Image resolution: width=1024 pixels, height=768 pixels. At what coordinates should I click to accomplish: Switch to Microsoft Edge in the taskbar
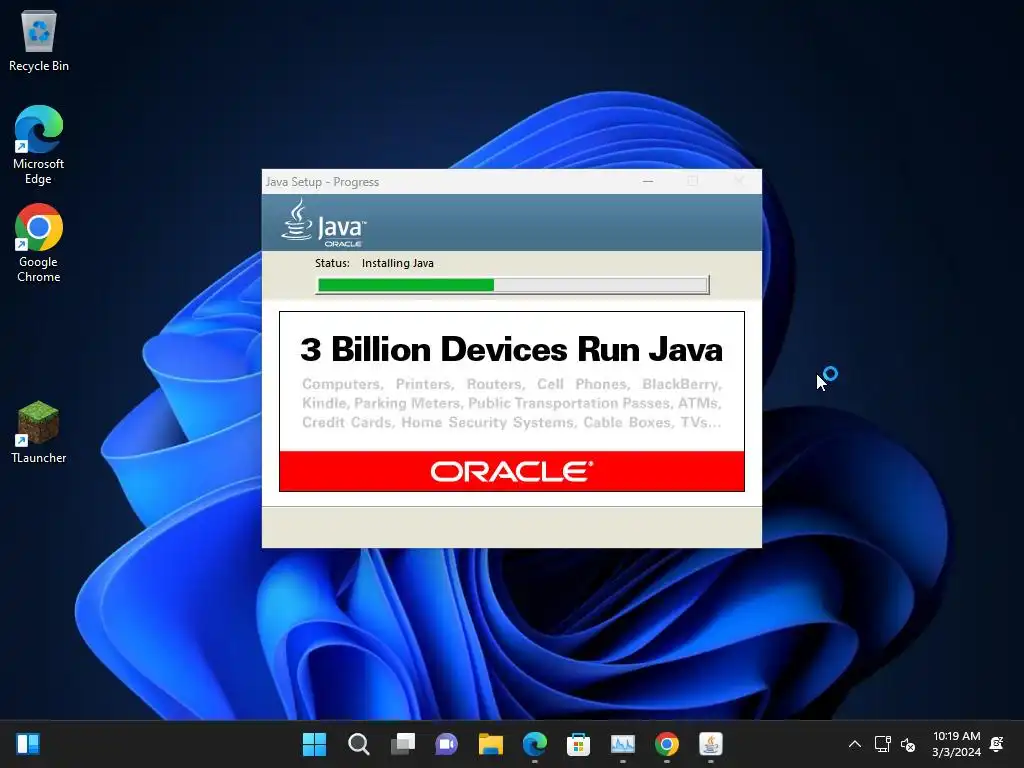click(x=535, y=744)
